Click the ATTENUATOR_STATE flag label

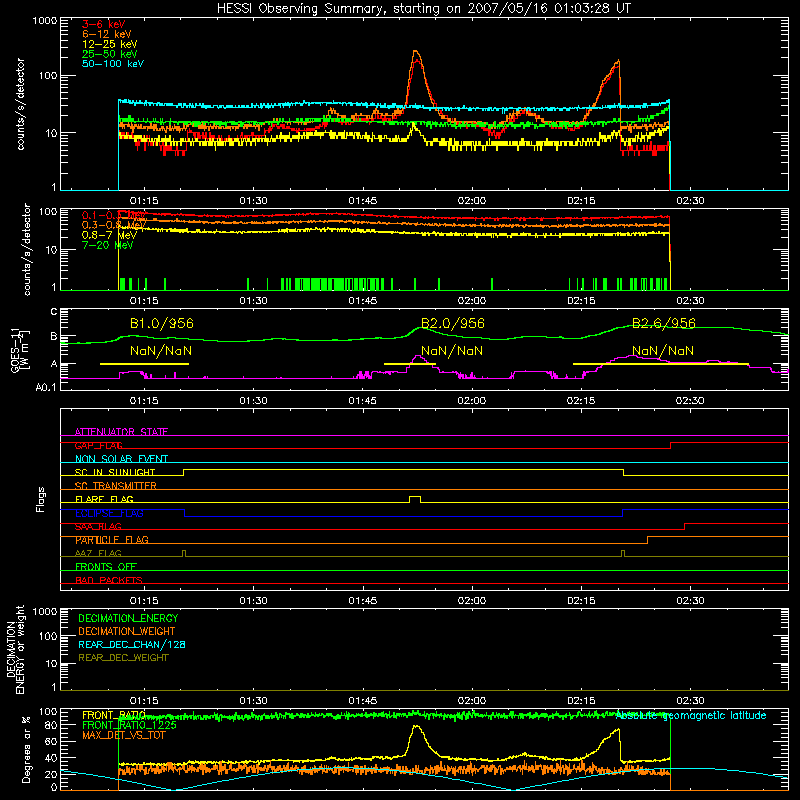[121, 432]
